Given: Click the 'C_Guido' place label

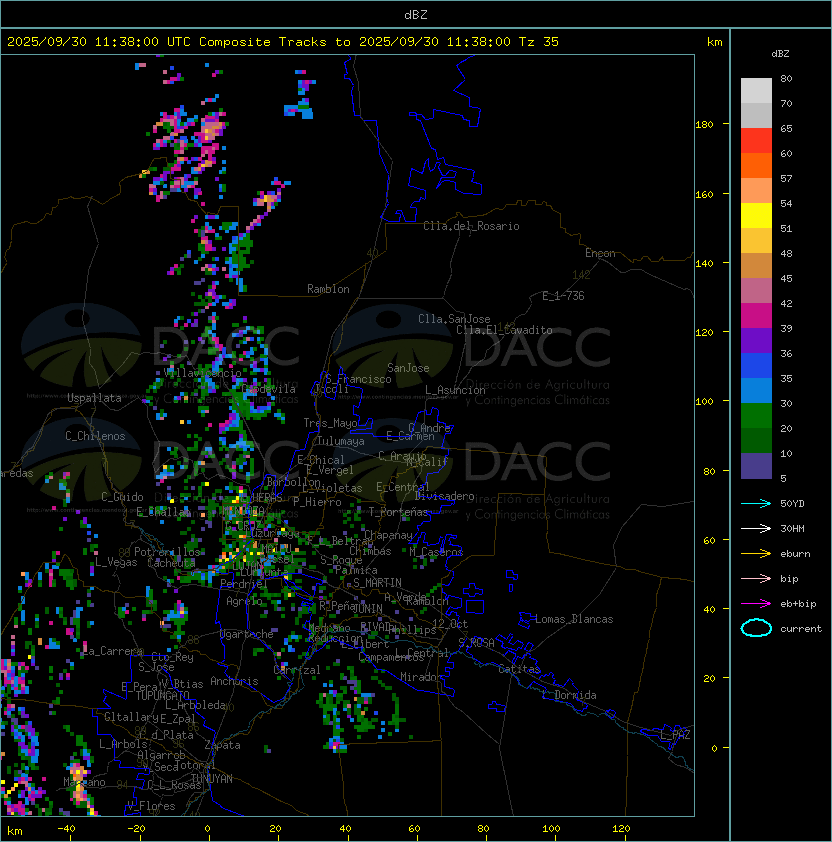Looking at the screenshot, I should 122,497.
